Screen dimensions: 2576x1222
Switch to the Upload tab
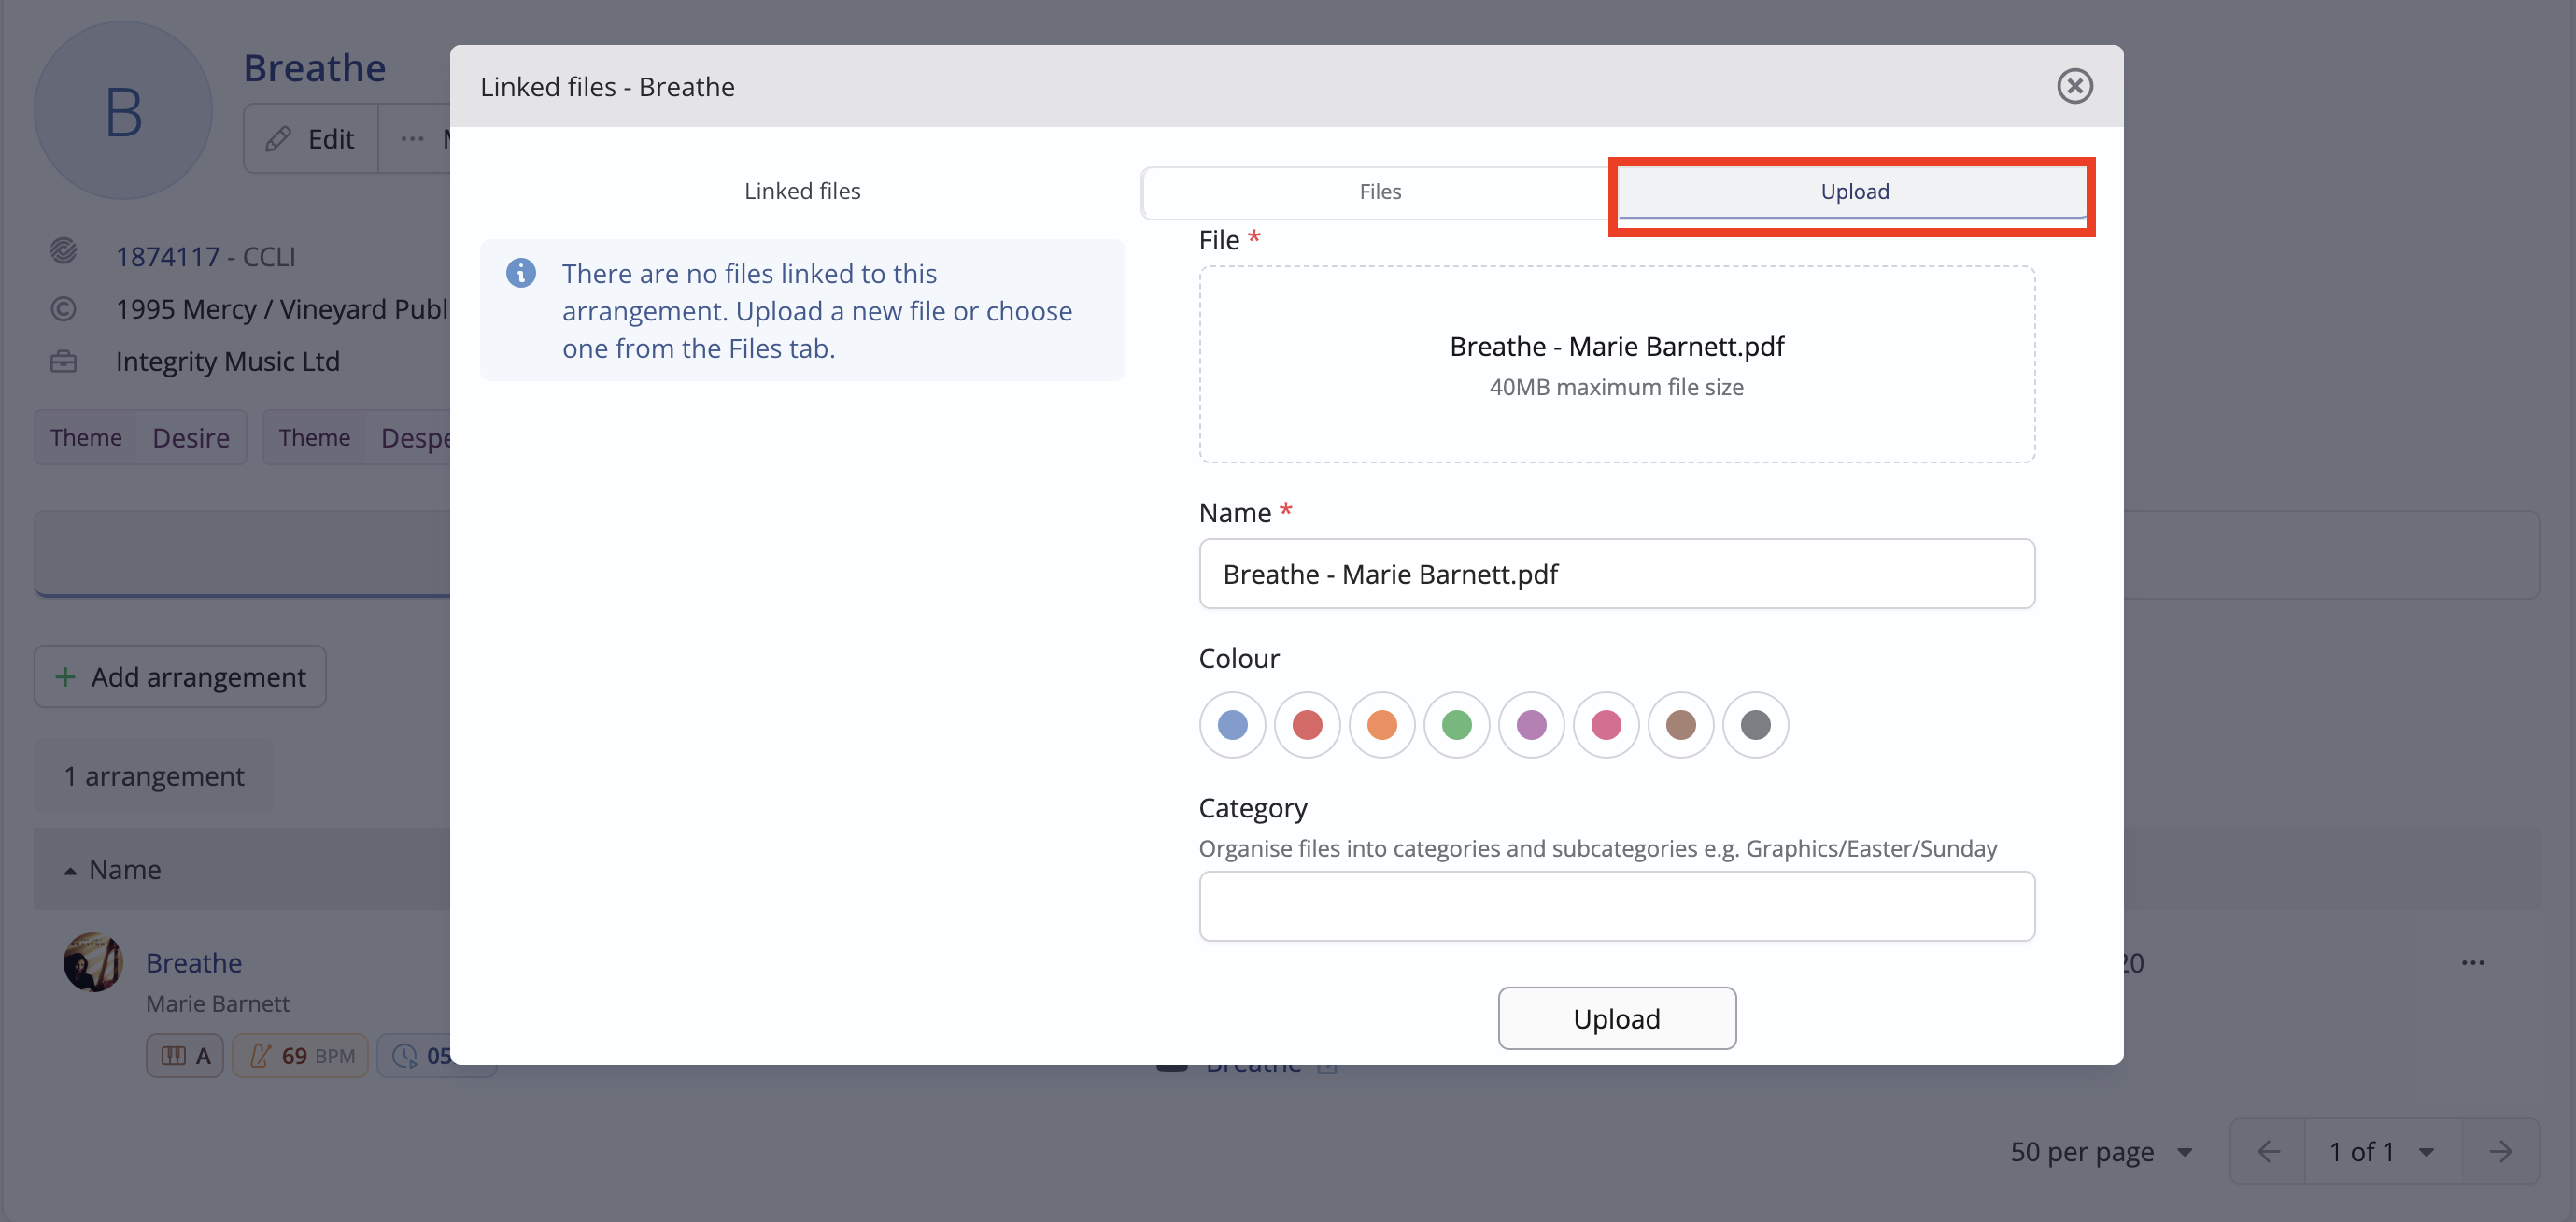coord(1853,191)
